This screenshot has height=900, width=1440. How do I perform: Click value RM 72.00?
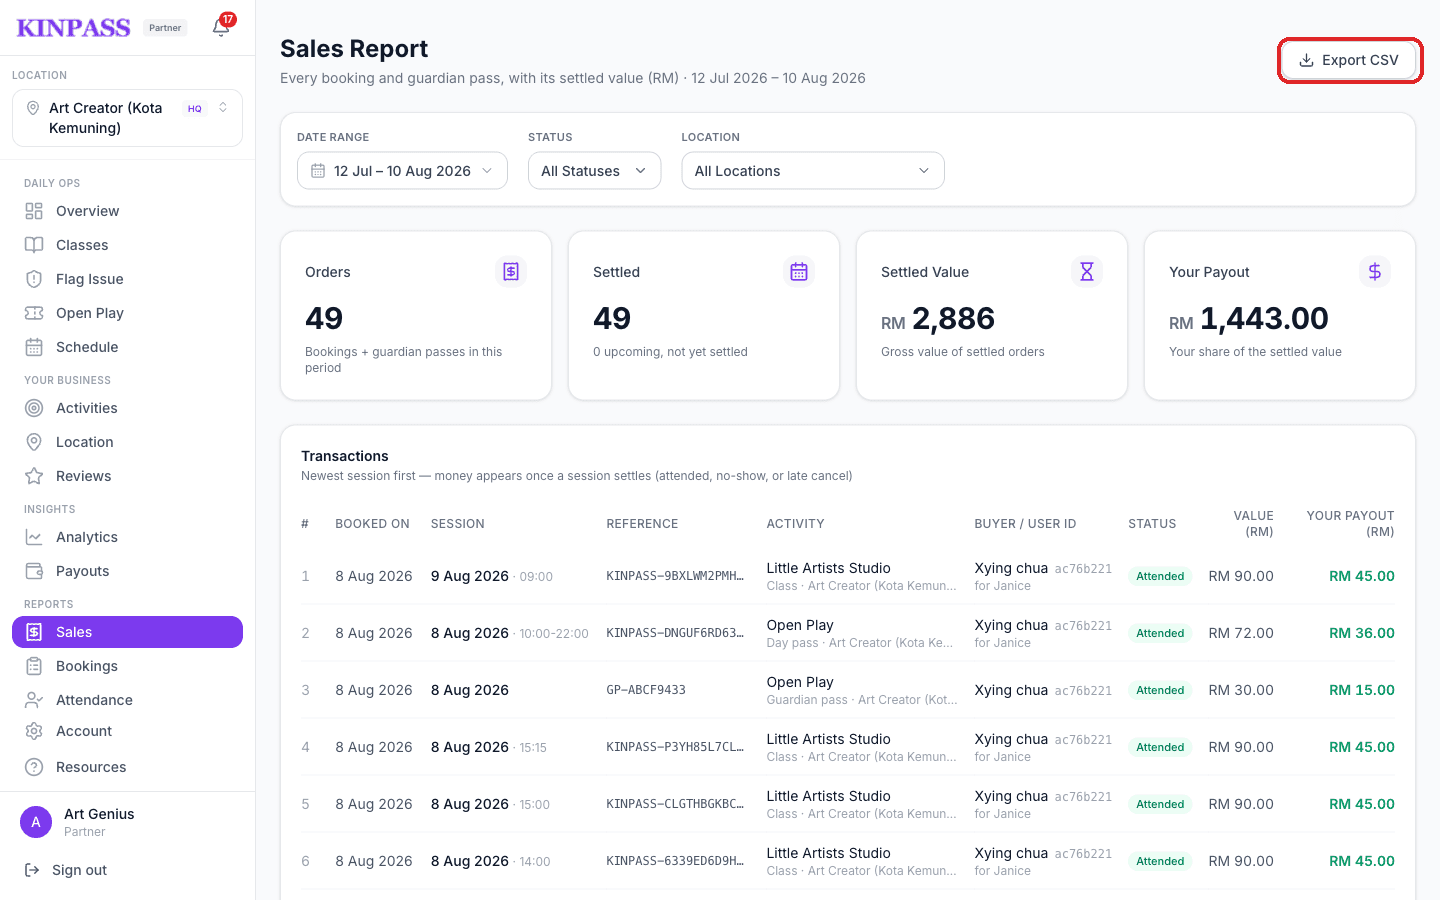point(1241,633)
